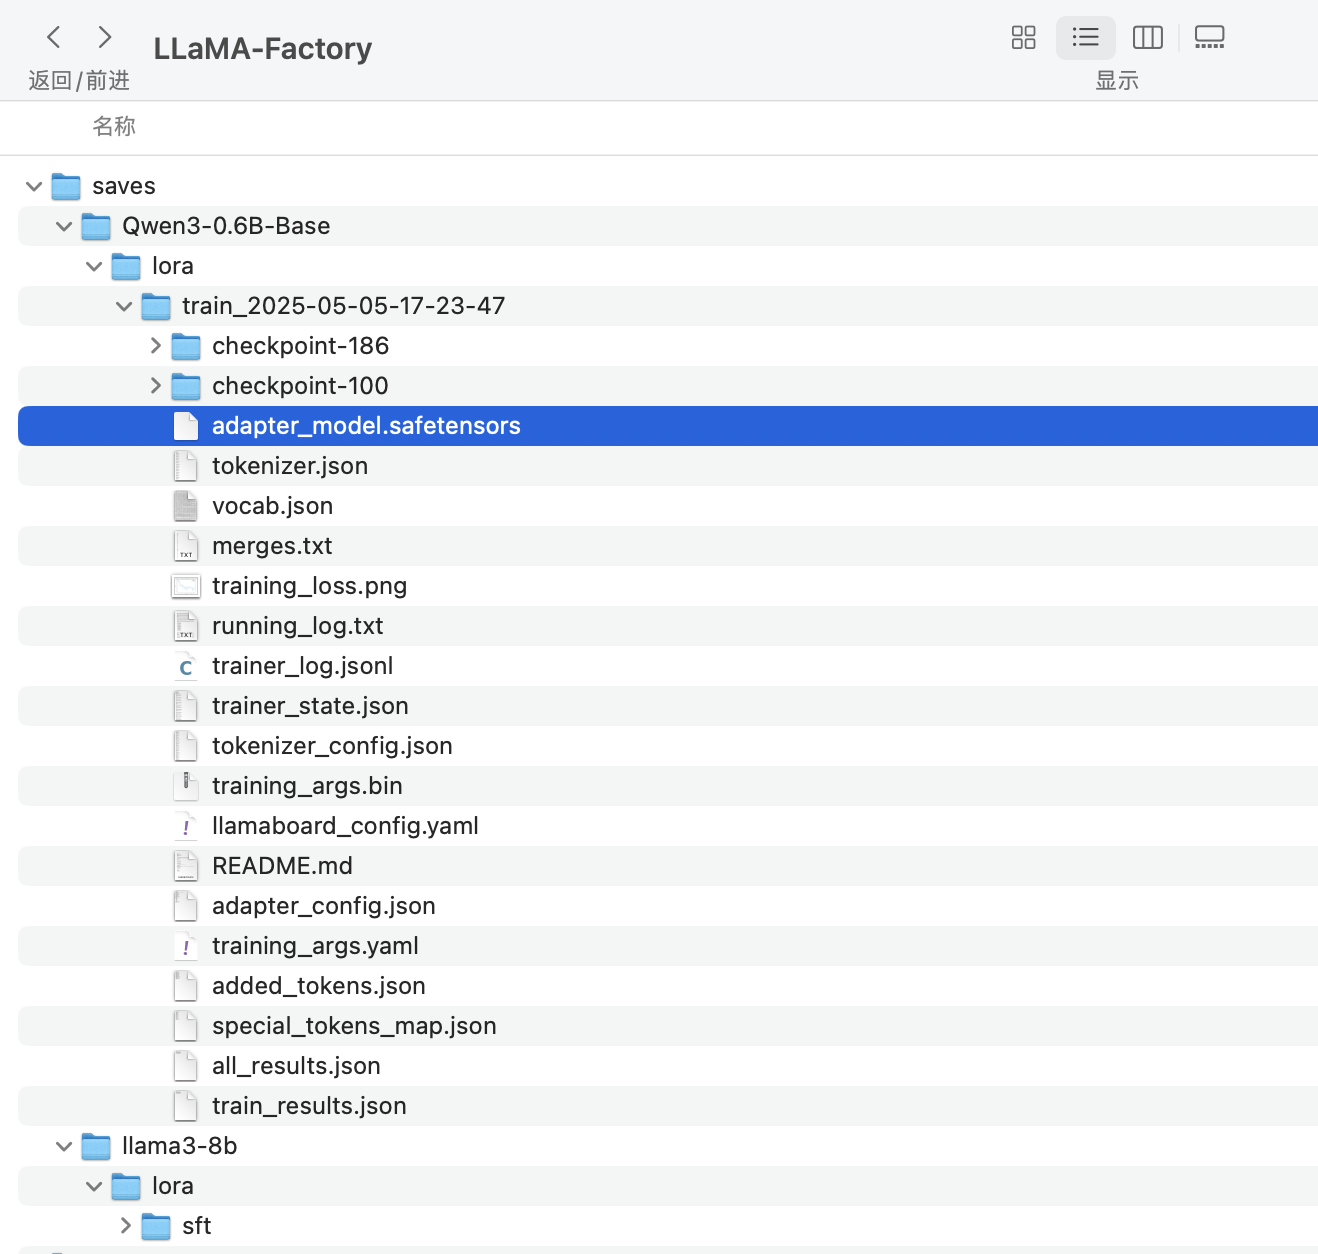Switch to column view mode
This screenshot has width=1318, height=1254.
[1147, 38]
